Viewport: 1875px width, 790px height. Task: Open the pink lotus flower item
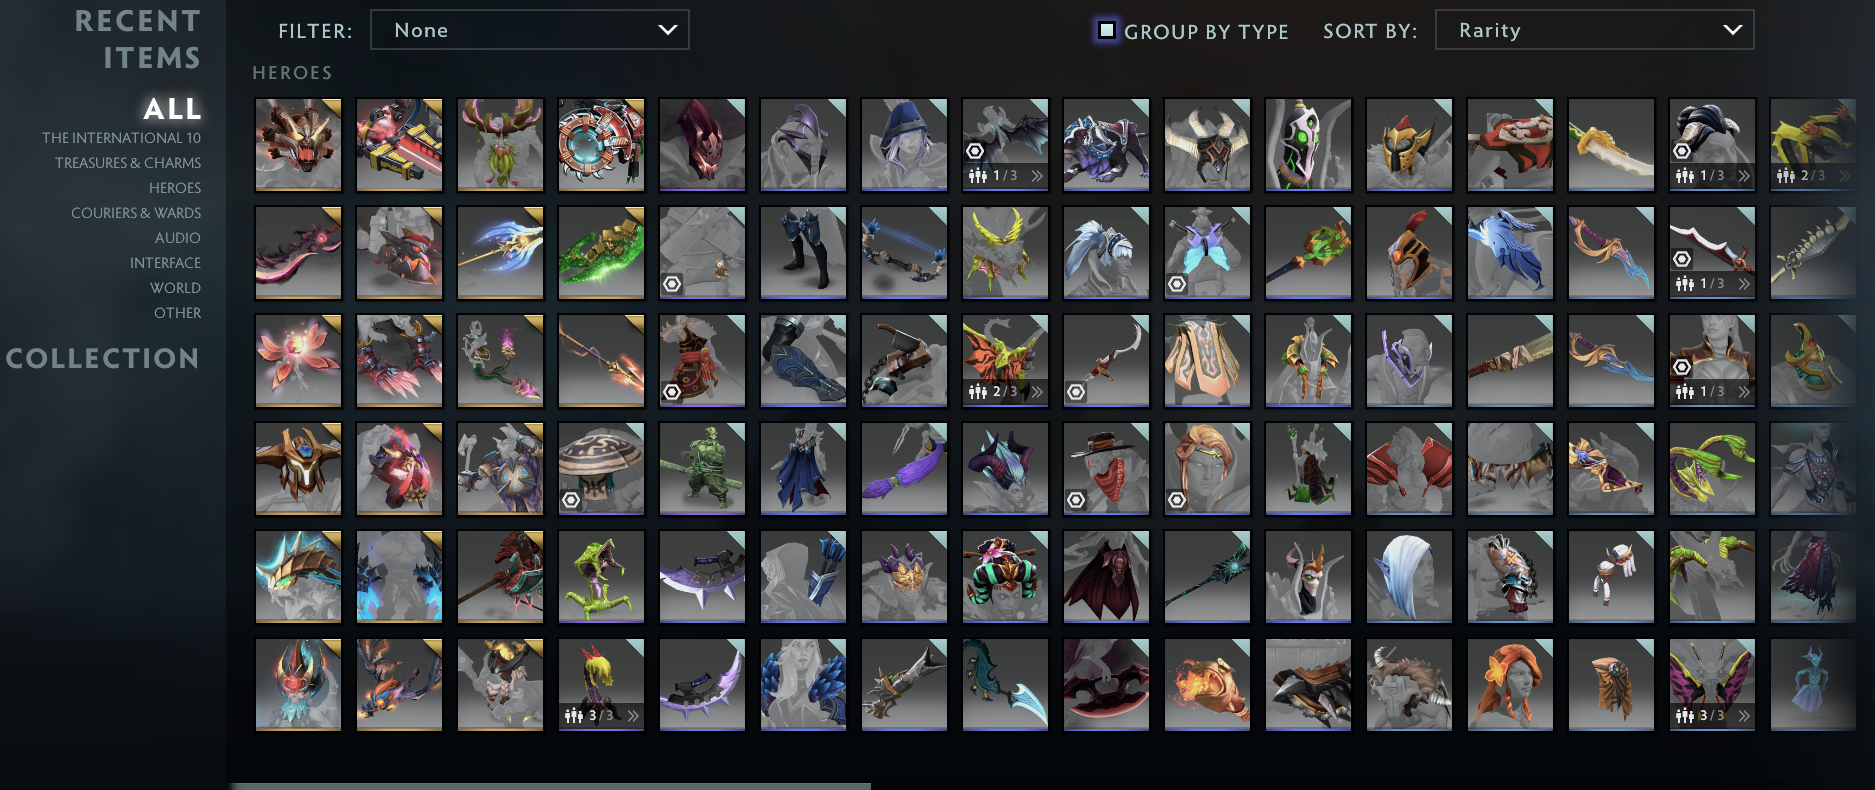pyautogui.click(x=298, y=361)
